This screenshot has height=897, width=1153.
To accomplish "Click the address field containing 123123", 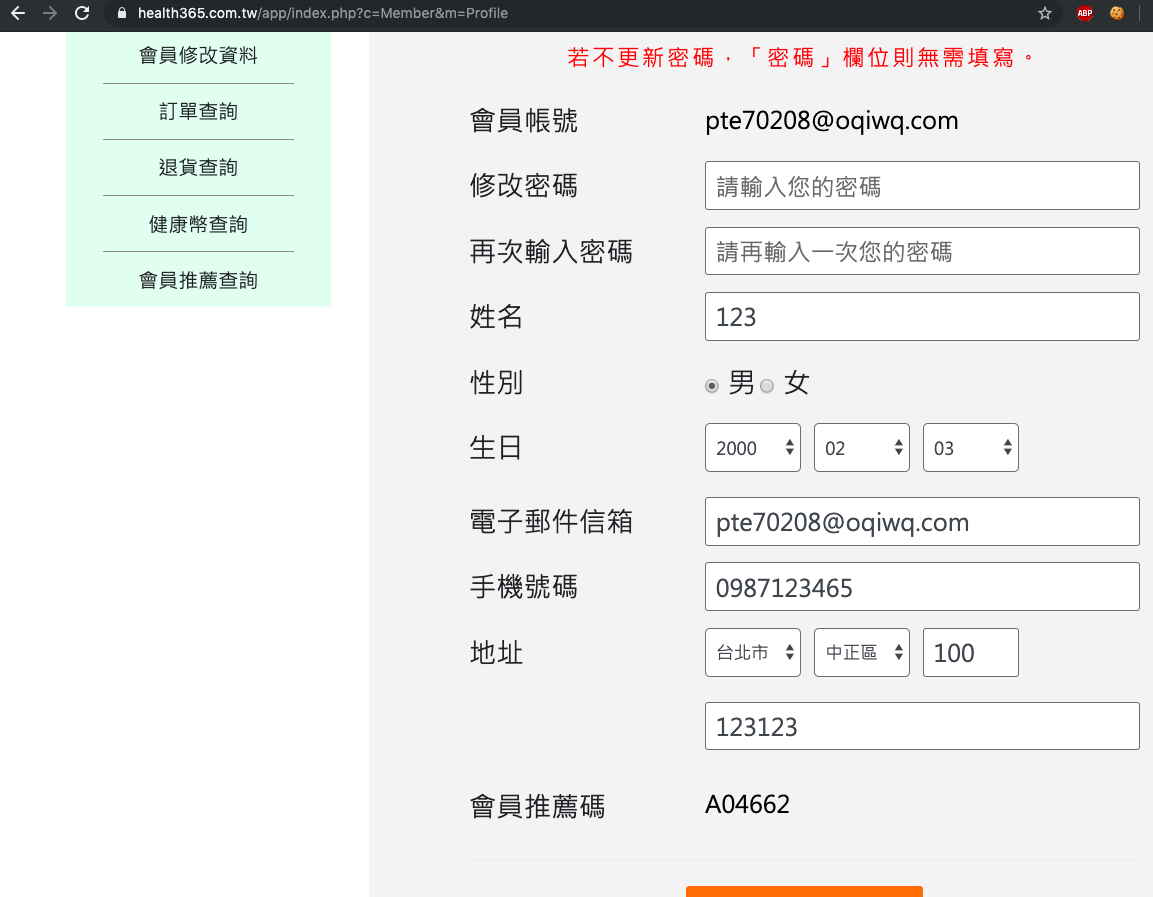I will pyautogui.click(x=922, y=726).
